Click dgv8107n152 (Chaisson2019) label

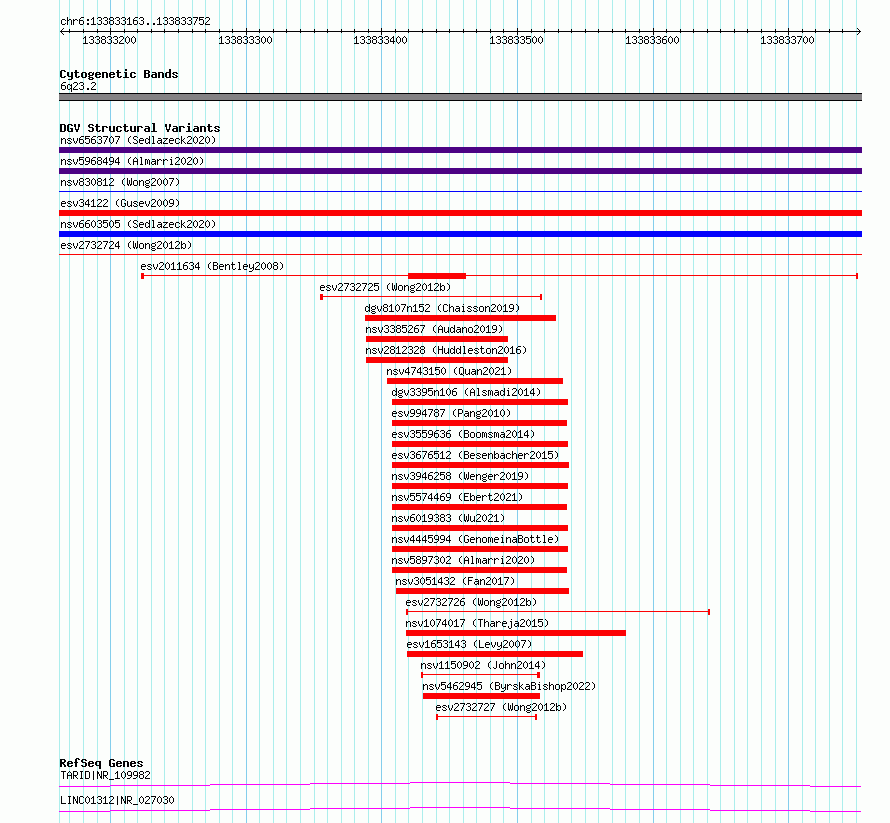pyautogui.click(x=442, y=308)
